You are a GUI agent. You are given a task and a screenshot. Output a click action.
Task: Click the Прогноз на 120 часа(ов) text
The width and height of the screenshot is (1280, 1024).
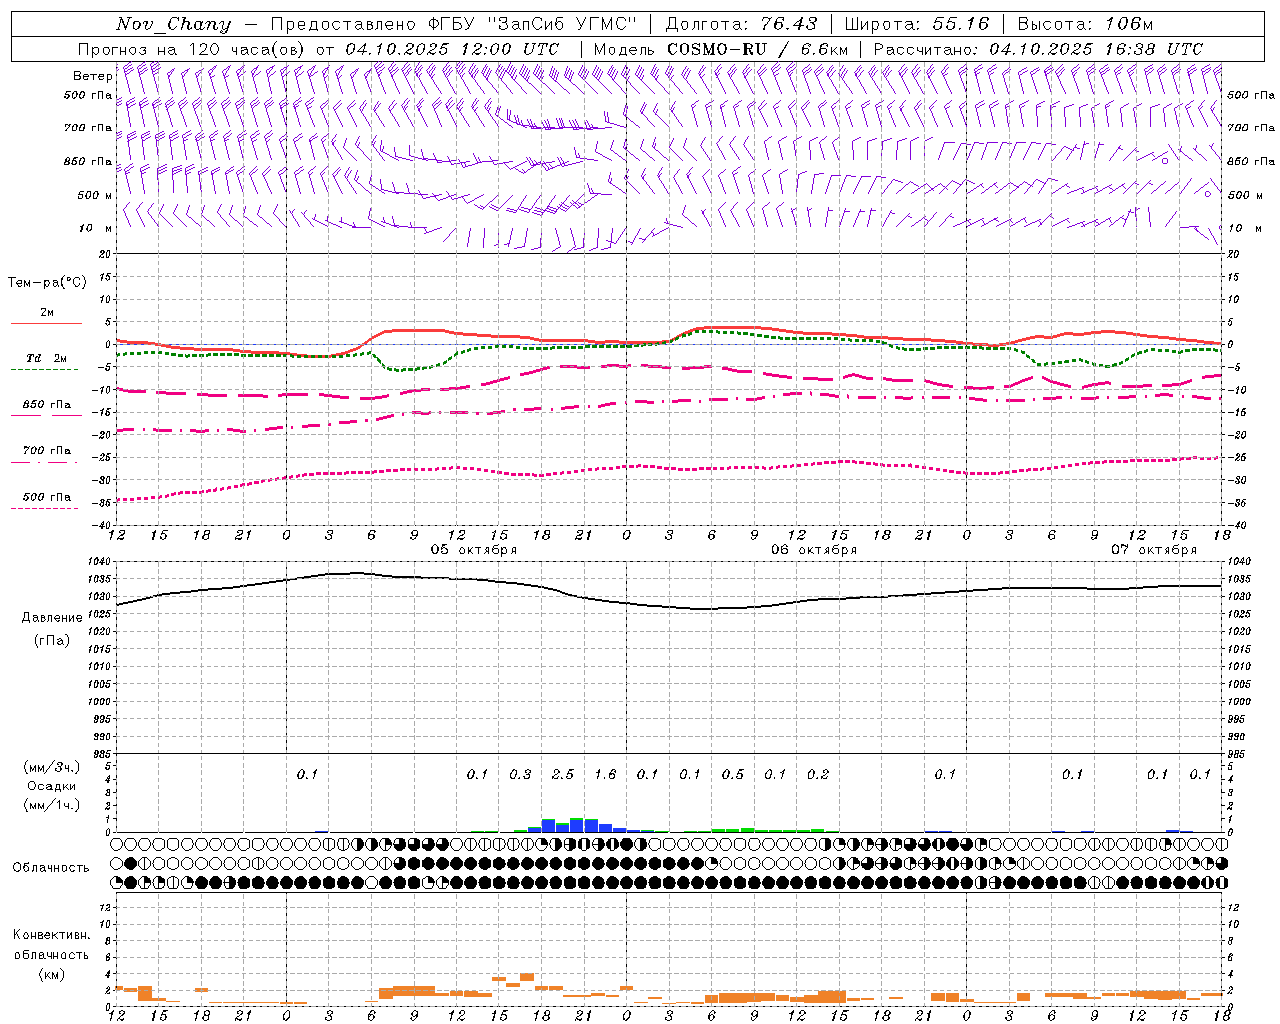click(193, 49)
